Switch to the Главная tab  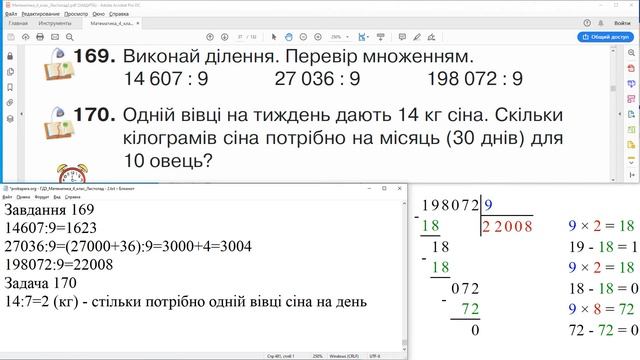pos(18,23)
